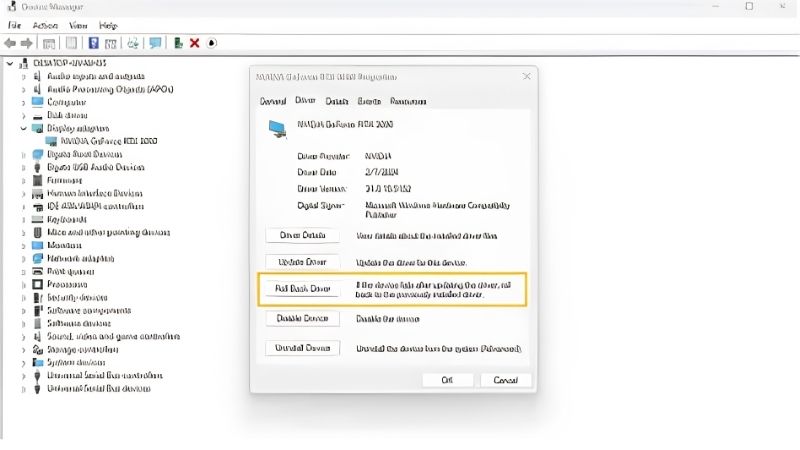This screenshot has width=800, height=450.
Task: Expand Sound, video and game controllers chevron
Action: [x=23, y=337]
